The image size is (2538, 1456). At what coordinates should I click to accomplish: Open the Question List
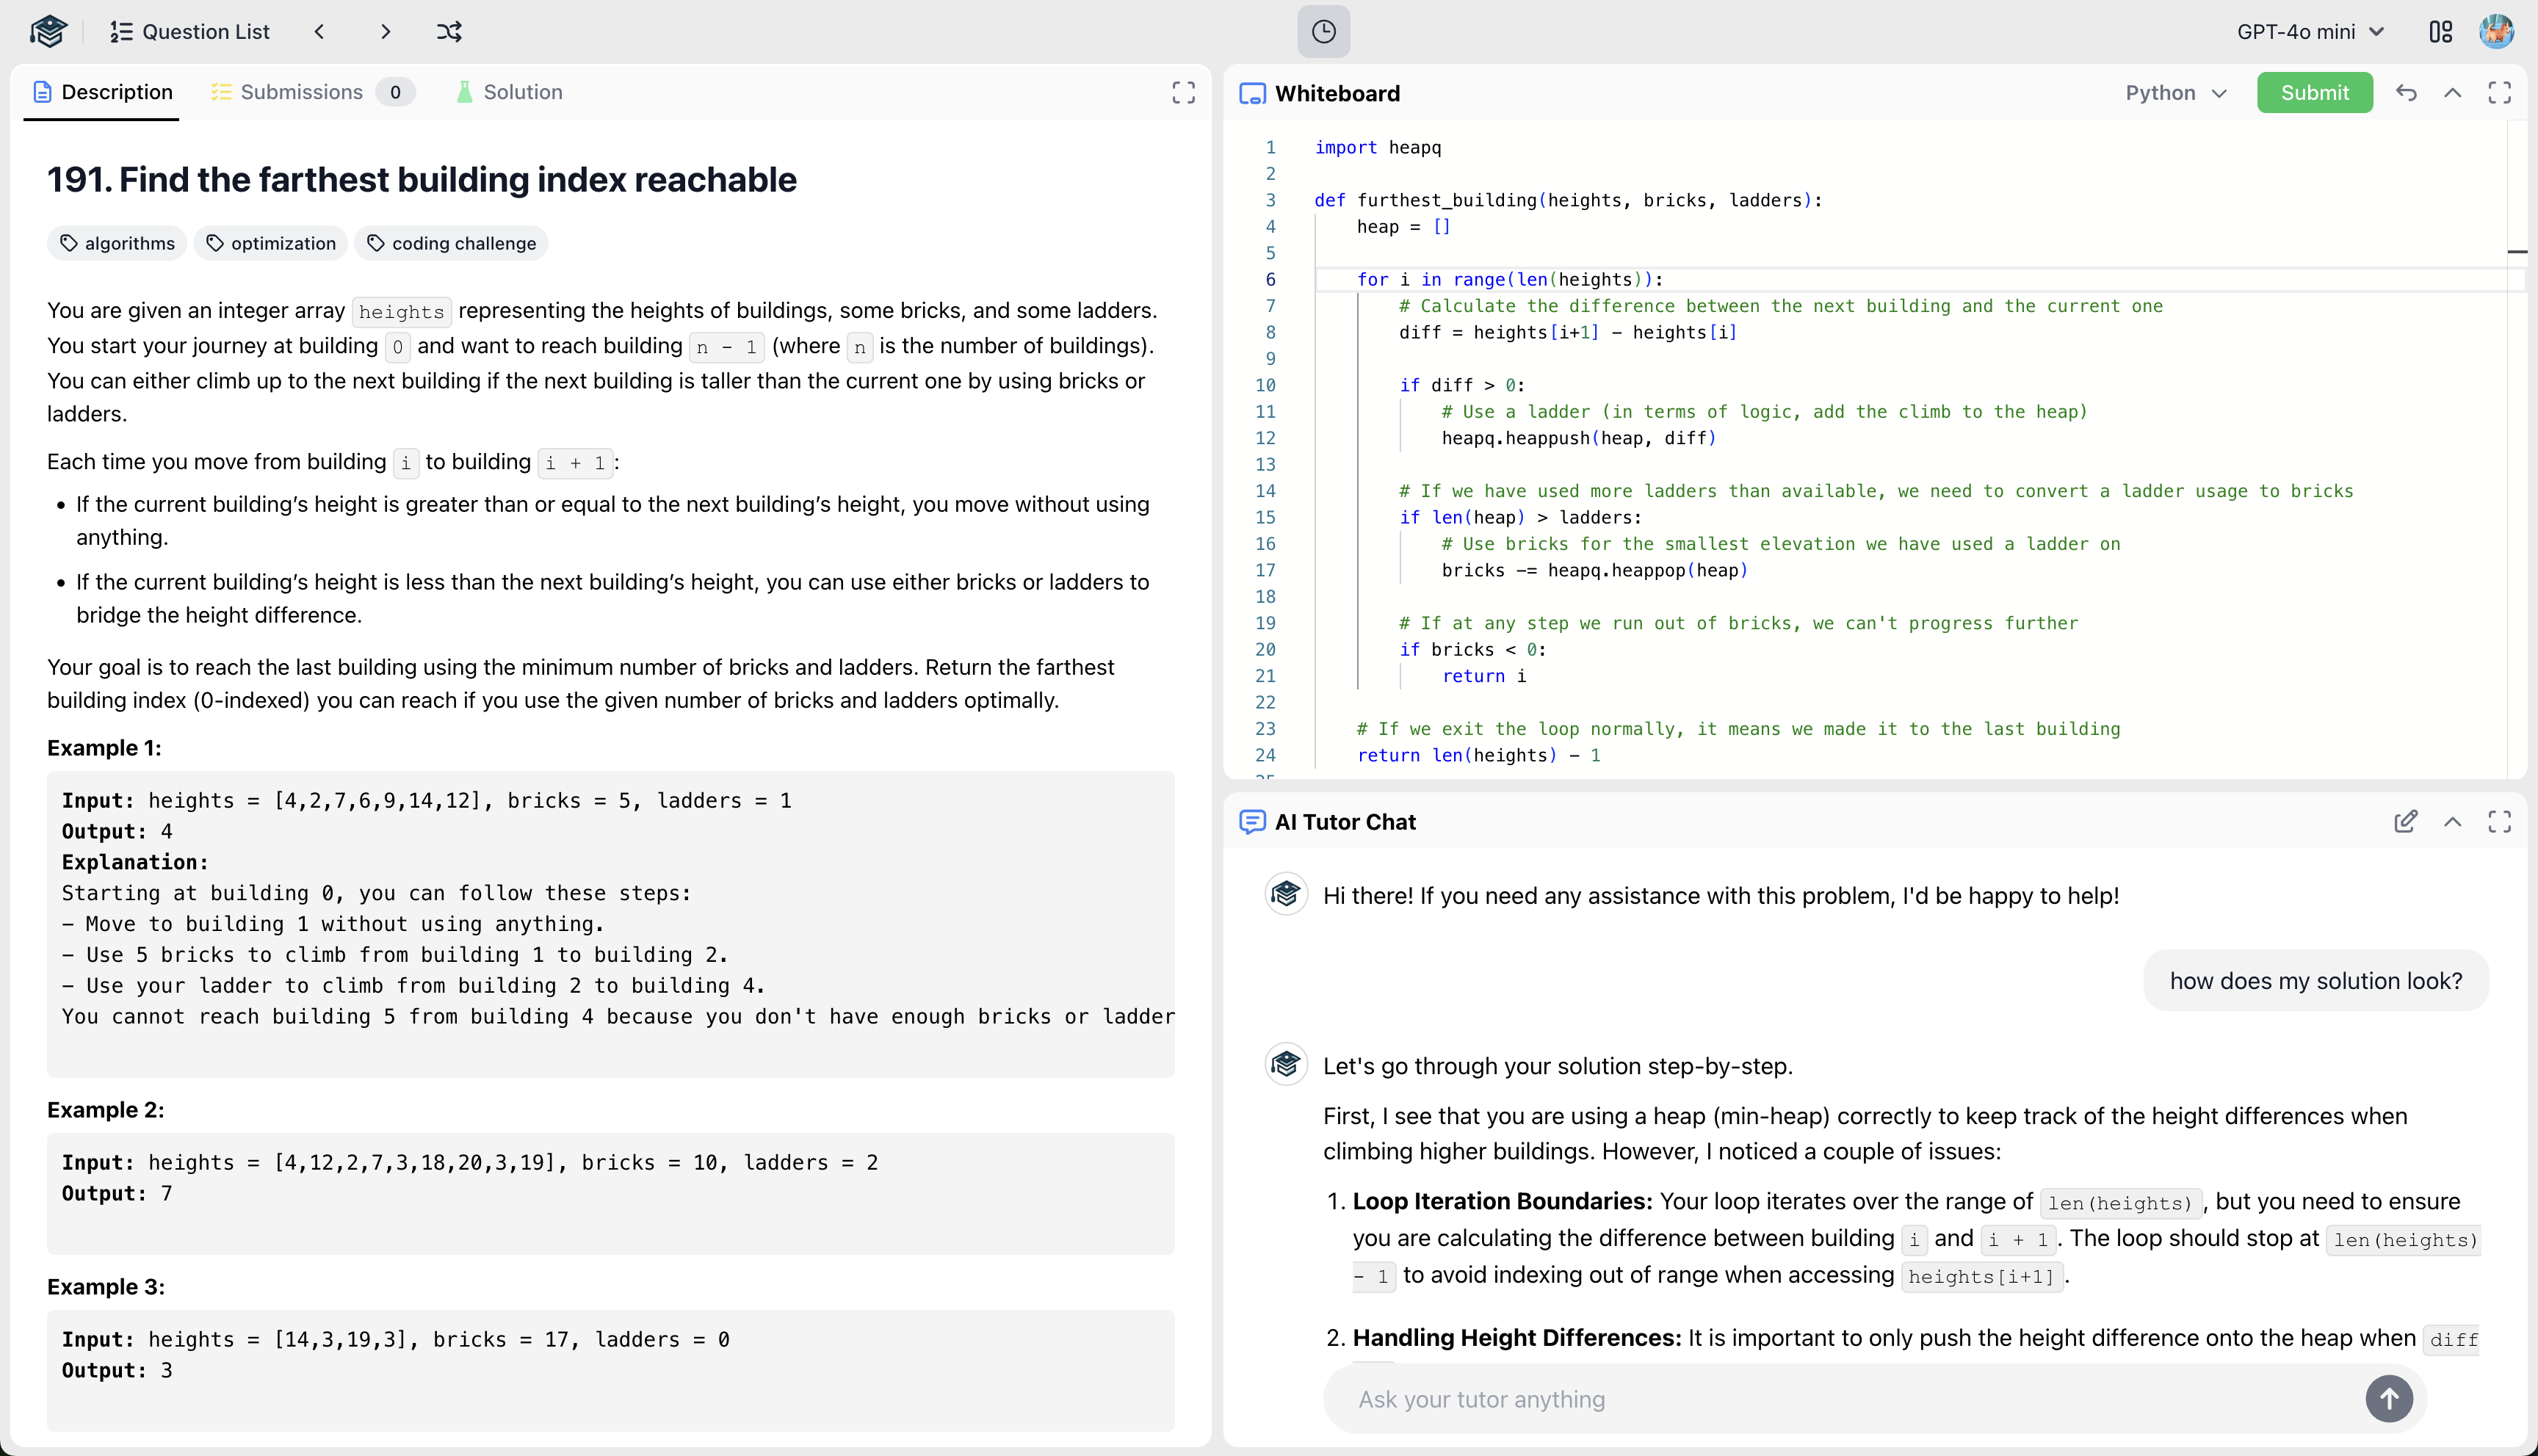coord(190,32)
